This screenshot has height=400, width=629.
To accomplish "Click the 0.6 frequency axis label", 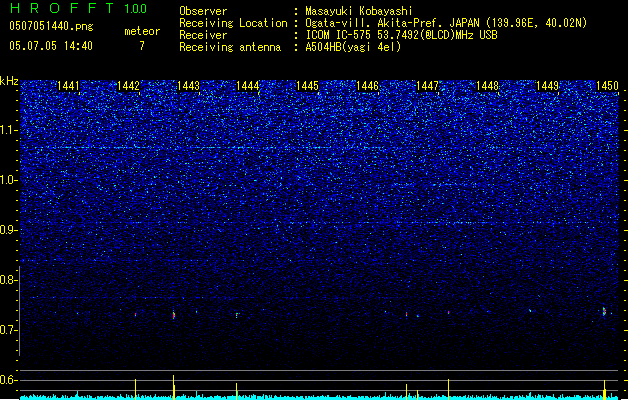I will pyautogui.click(x=8, y=380).
